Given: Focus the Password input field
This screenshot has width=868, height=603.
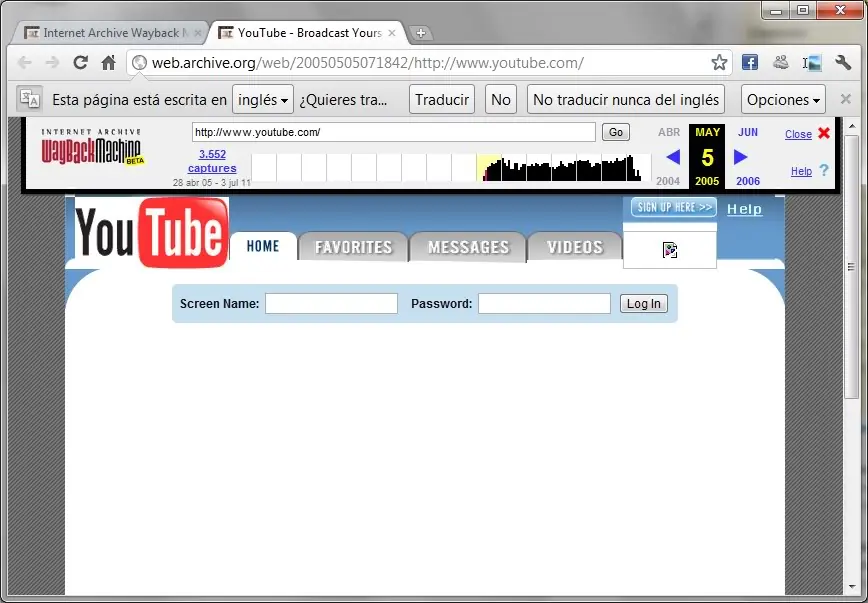Looking at the screenshot, I should pyautogui.click(x=544, y=303).
